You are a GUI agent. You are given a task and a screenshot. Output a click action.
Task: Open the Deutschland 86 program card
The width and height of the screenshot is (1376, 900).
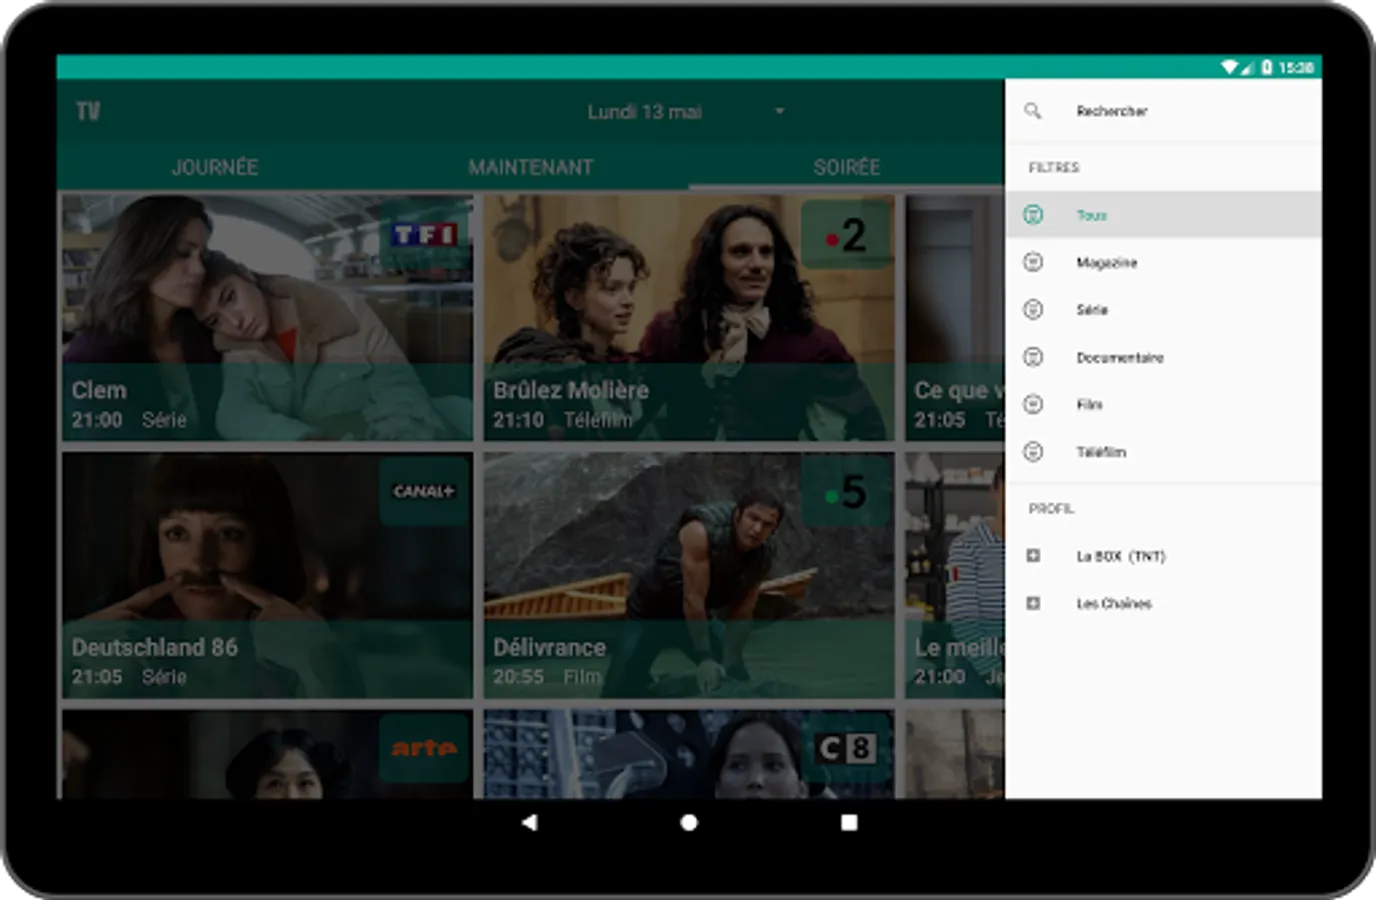(x=267, y=575)
